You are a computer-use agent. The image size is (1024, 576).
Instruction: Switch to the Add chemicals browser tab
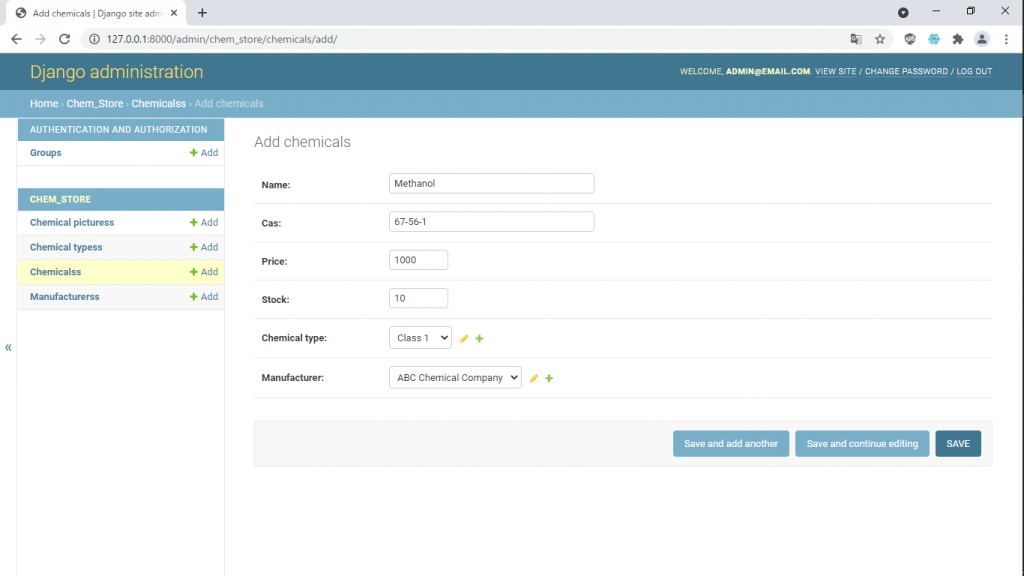point(100,13)
